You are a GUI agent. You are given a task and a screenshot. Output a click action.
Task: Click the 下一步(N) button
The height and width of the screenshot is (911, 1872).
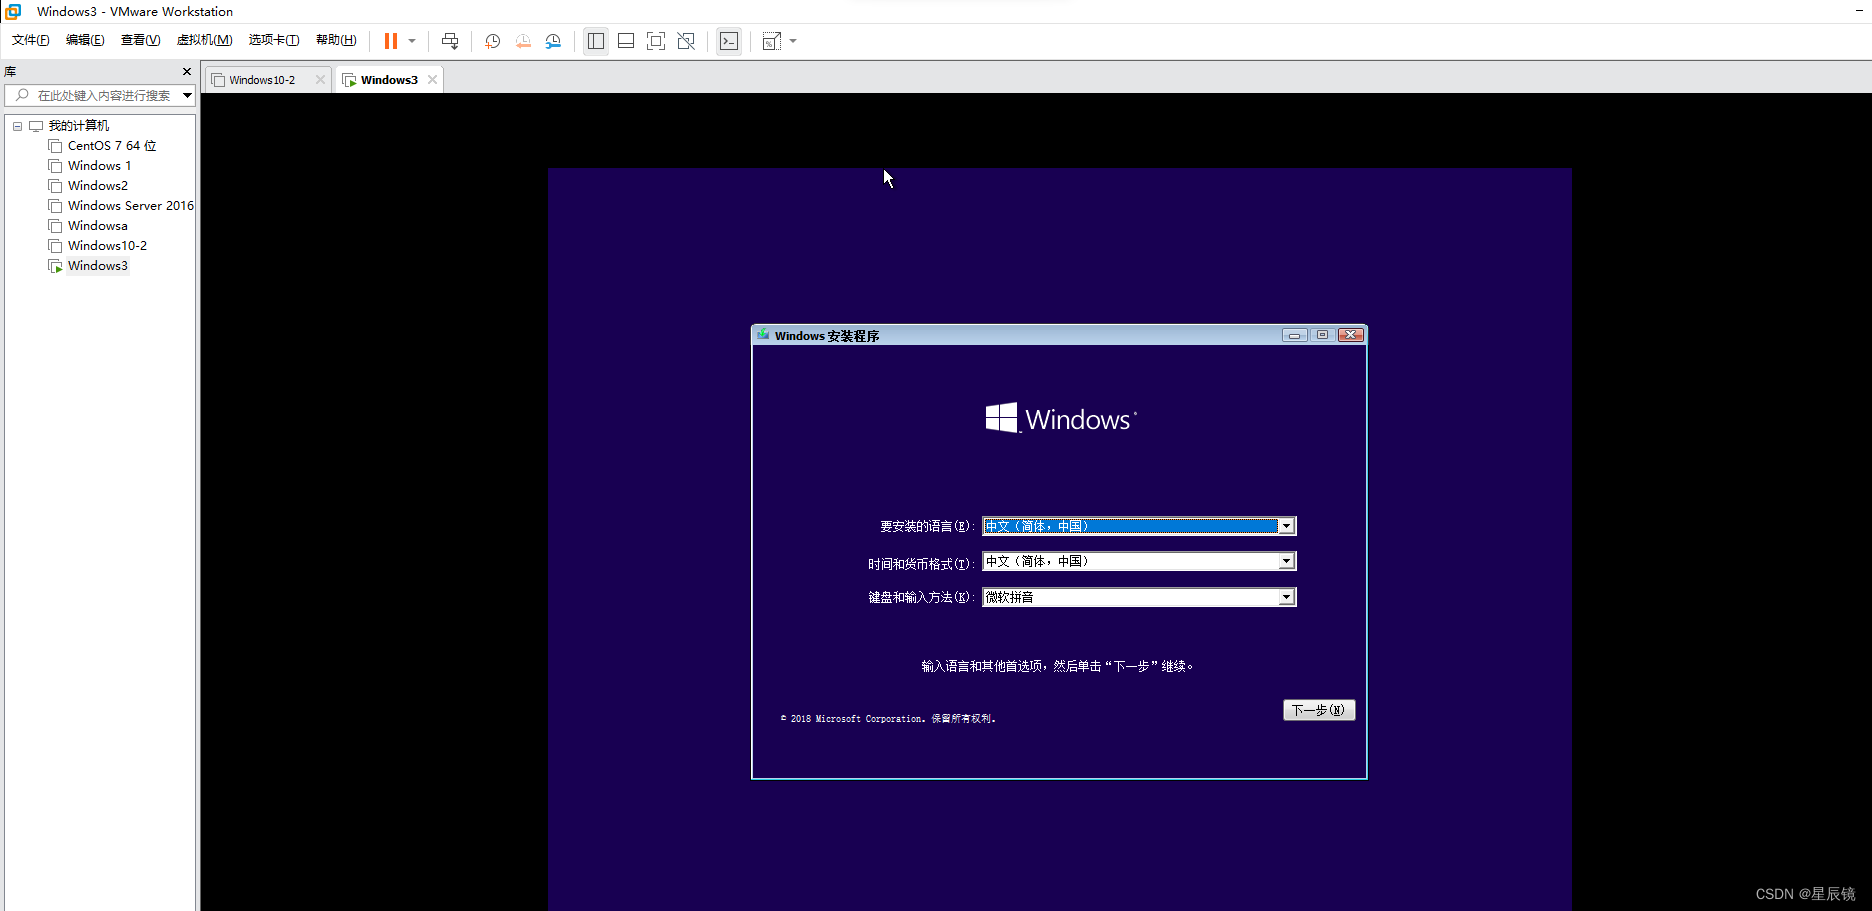point(1319,710)
